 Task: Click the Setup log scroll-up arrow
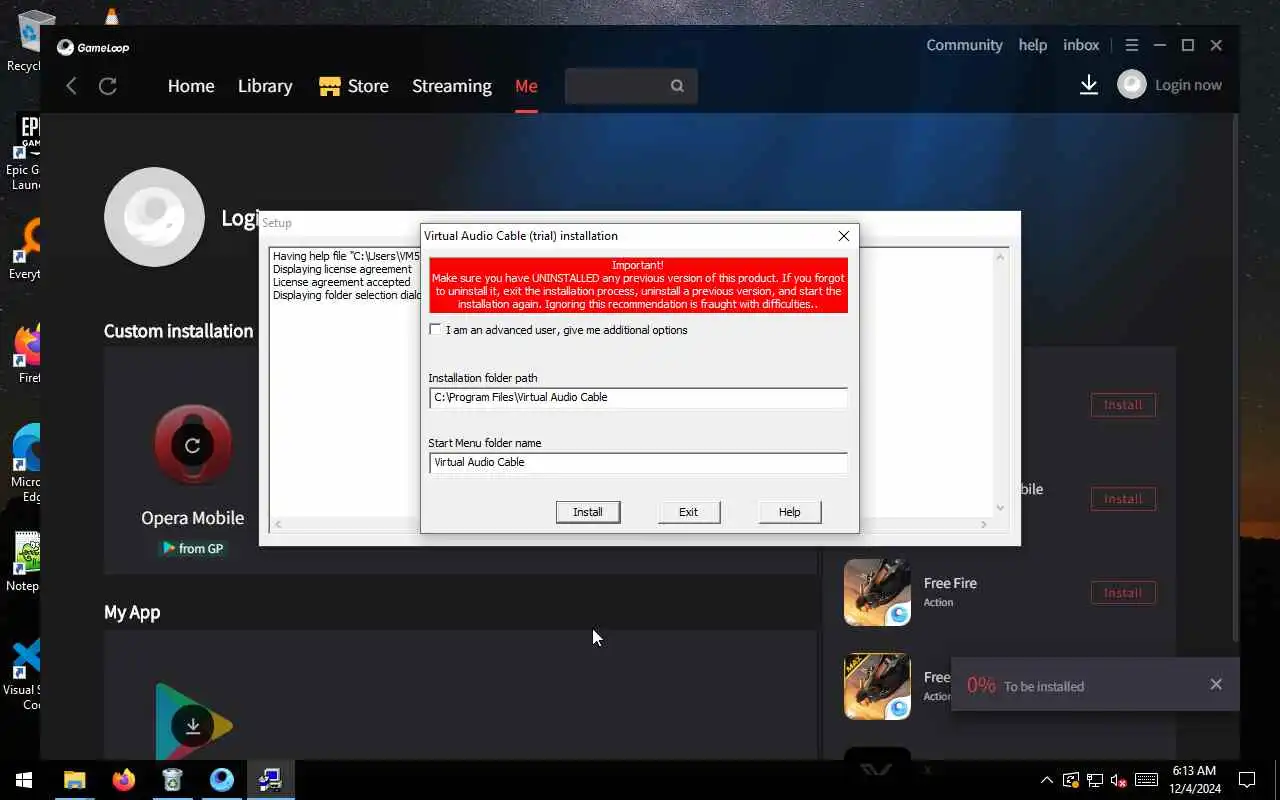(x=999, y=257)
